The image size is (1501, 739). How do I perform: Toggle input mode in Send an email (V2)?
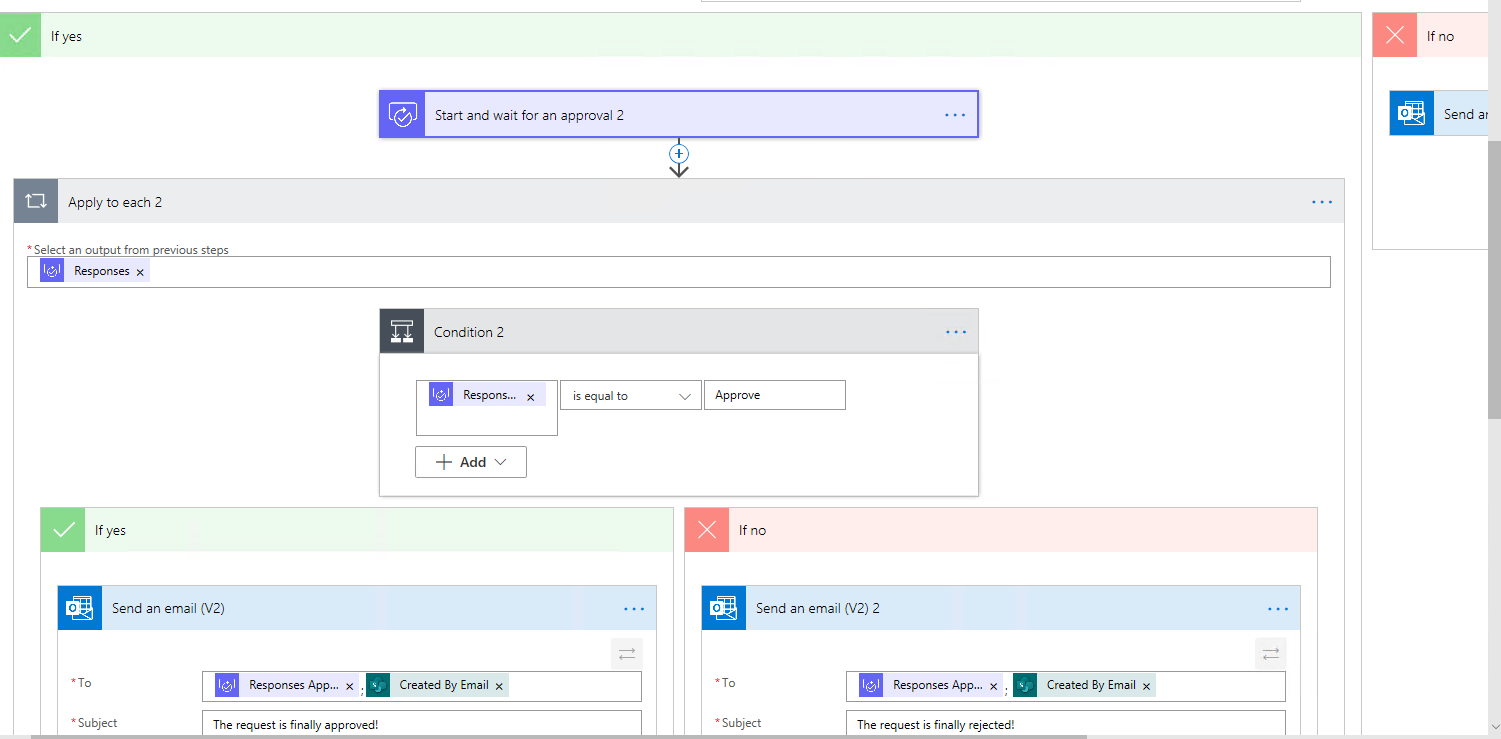click(x=627, y=654)
